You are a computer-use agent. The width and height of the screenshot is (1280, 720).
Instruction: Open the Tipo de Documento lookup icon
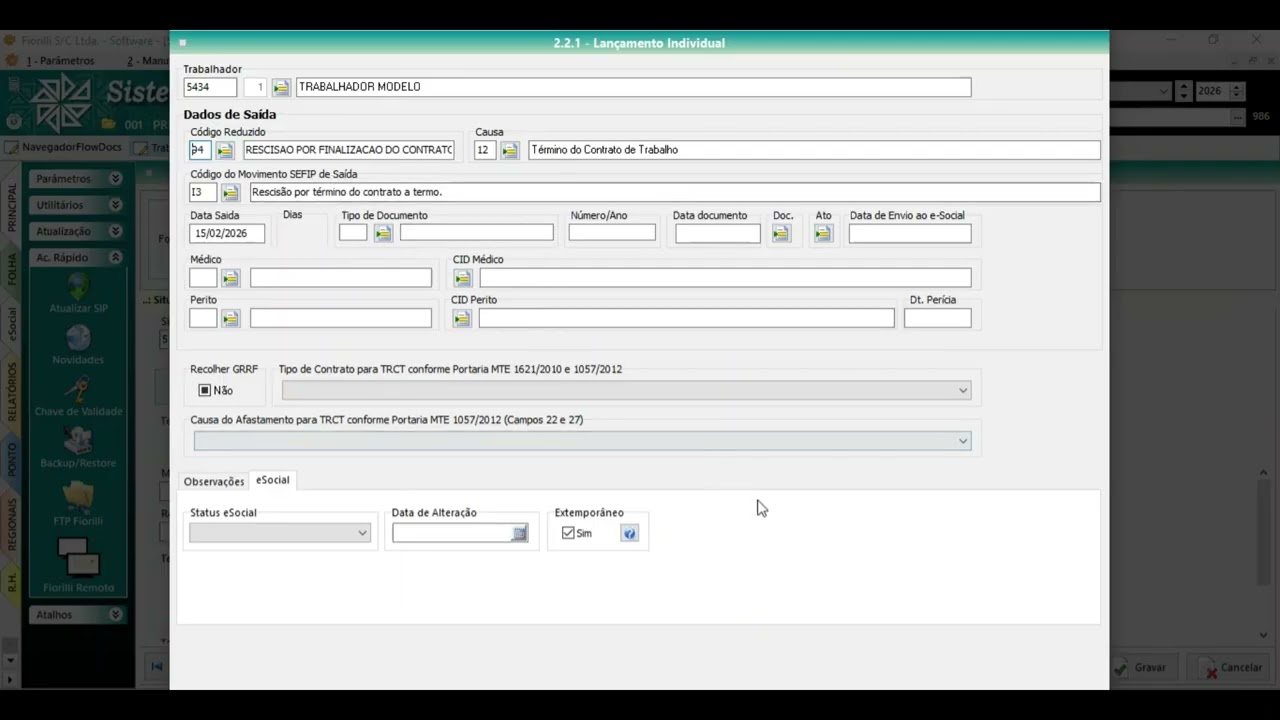click(383, 233)
